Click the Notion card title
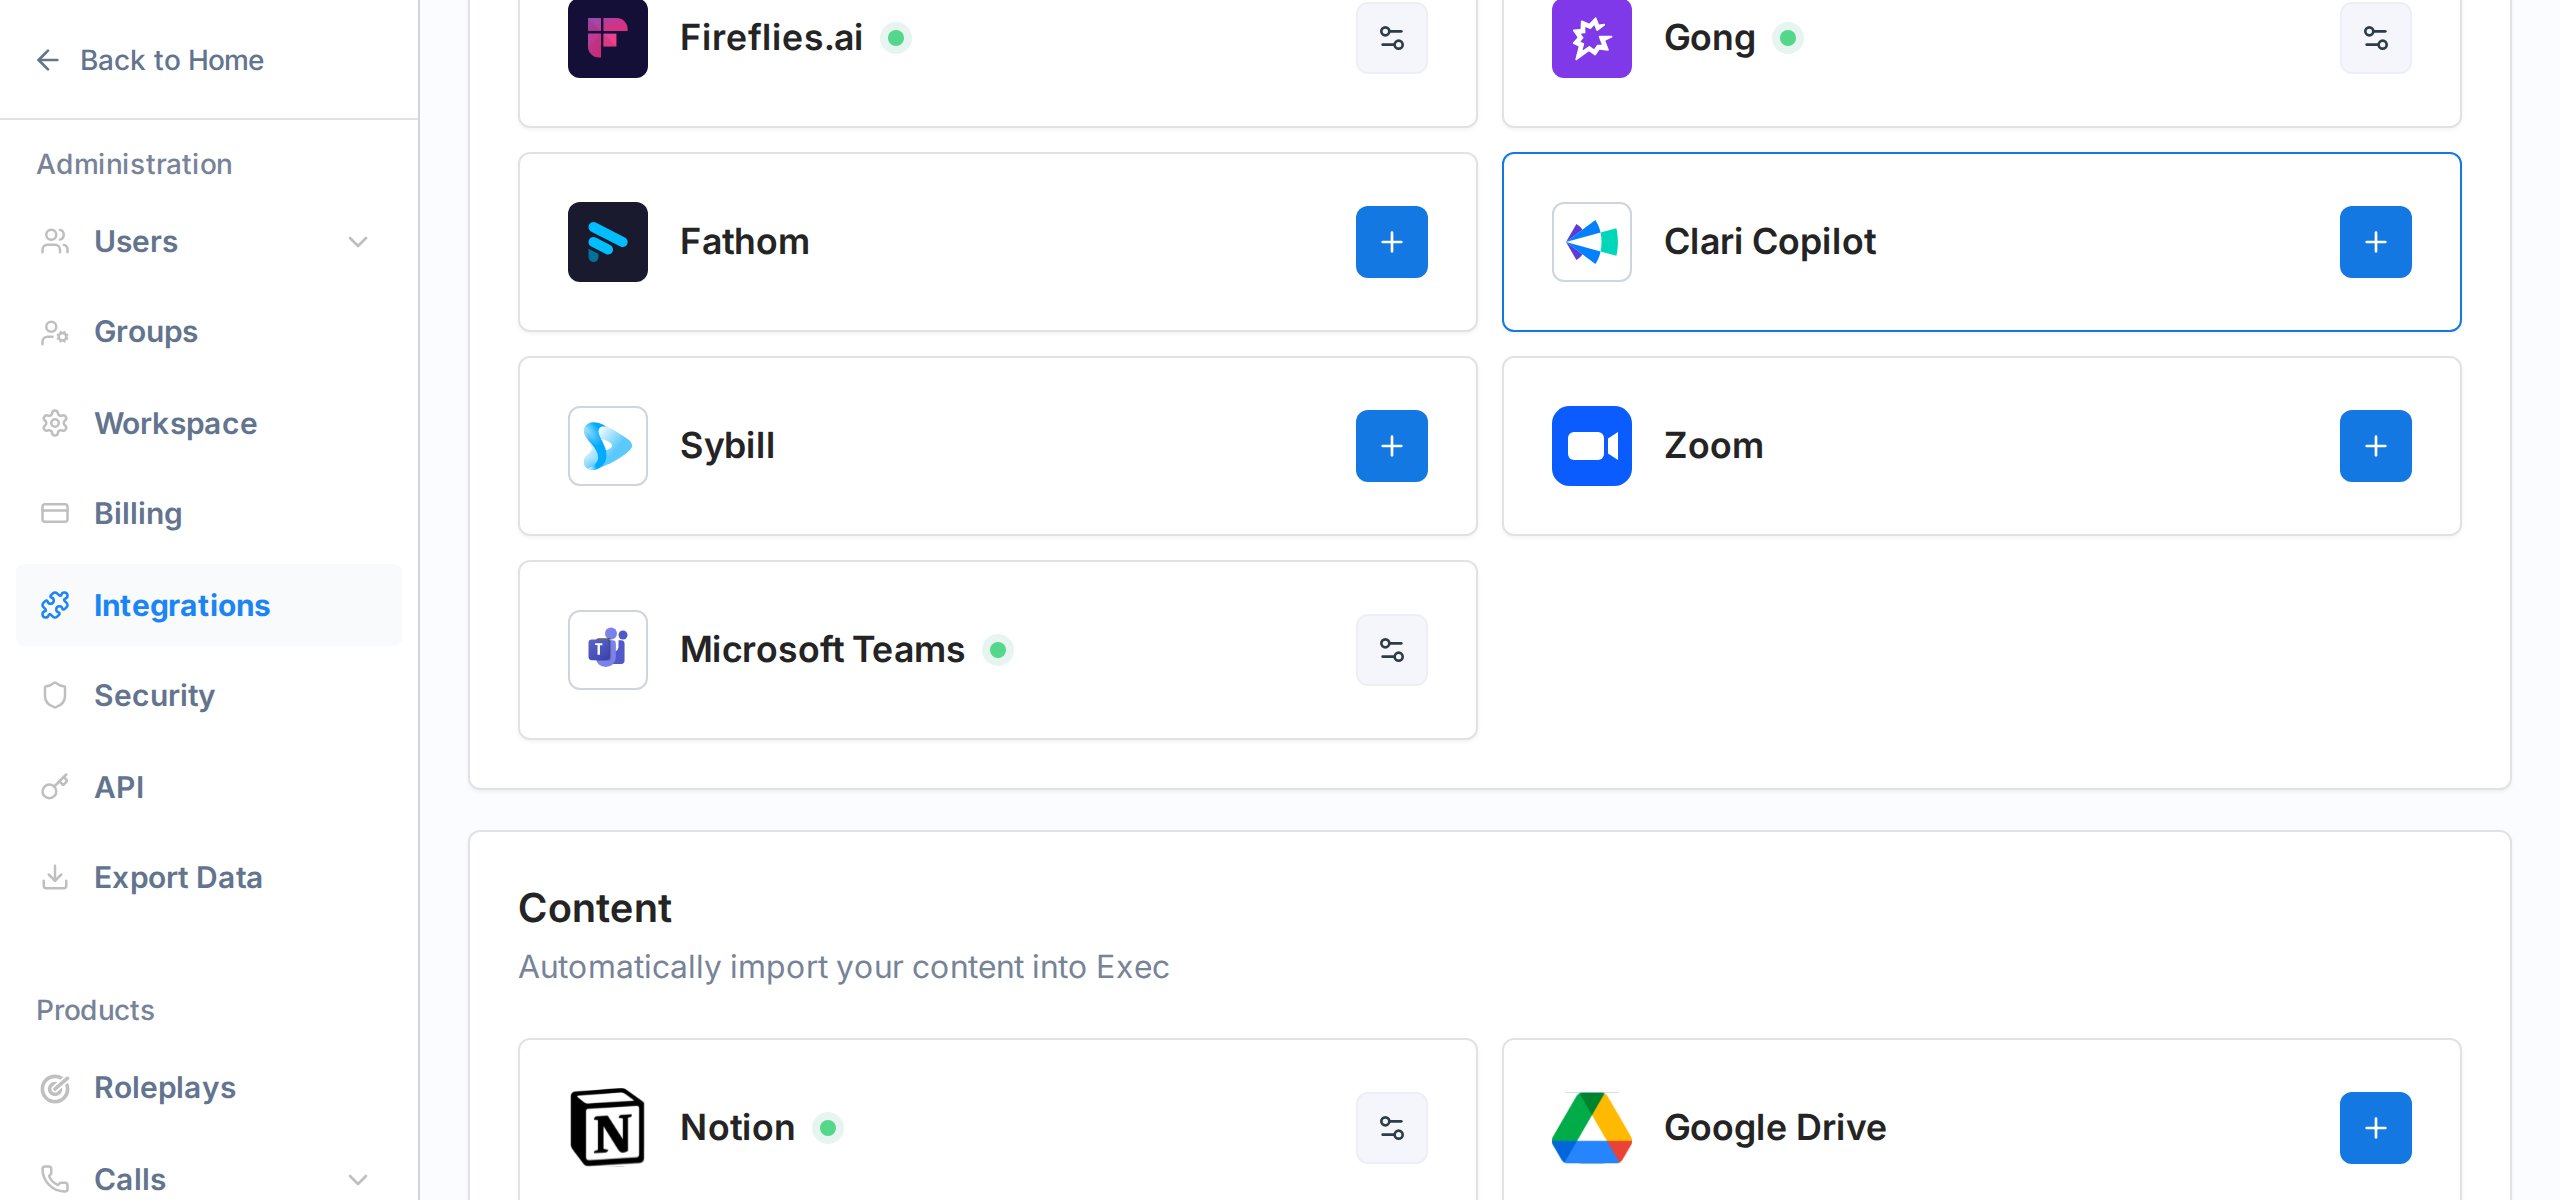The image size is (2560, 1200). pyautogui.click(x=737, y=1128)
